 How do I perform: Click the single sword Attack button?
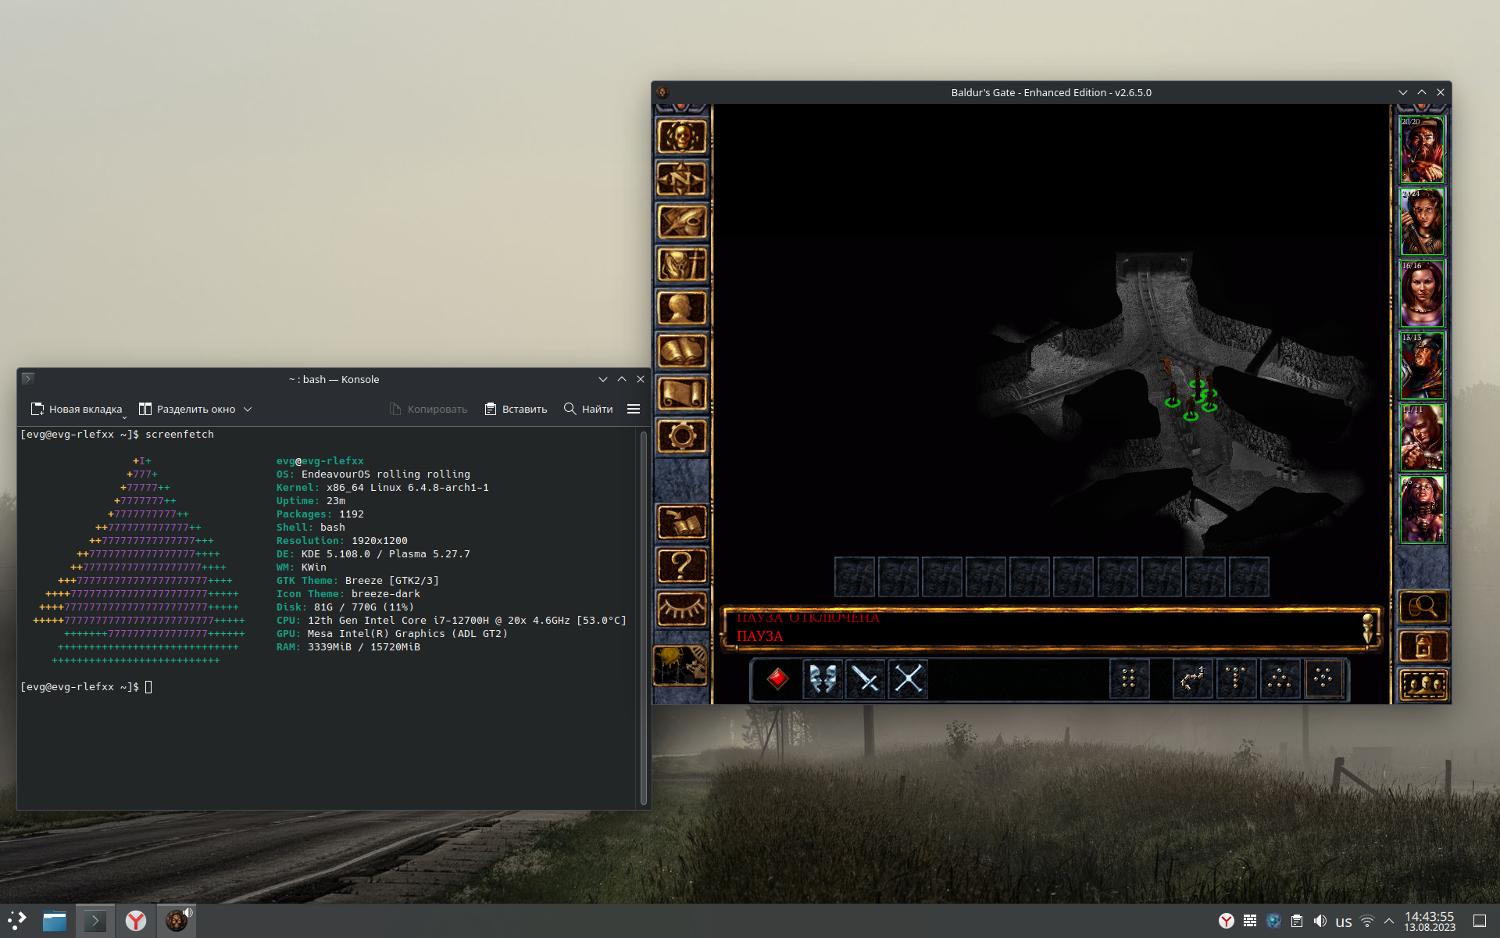(865, 679)
